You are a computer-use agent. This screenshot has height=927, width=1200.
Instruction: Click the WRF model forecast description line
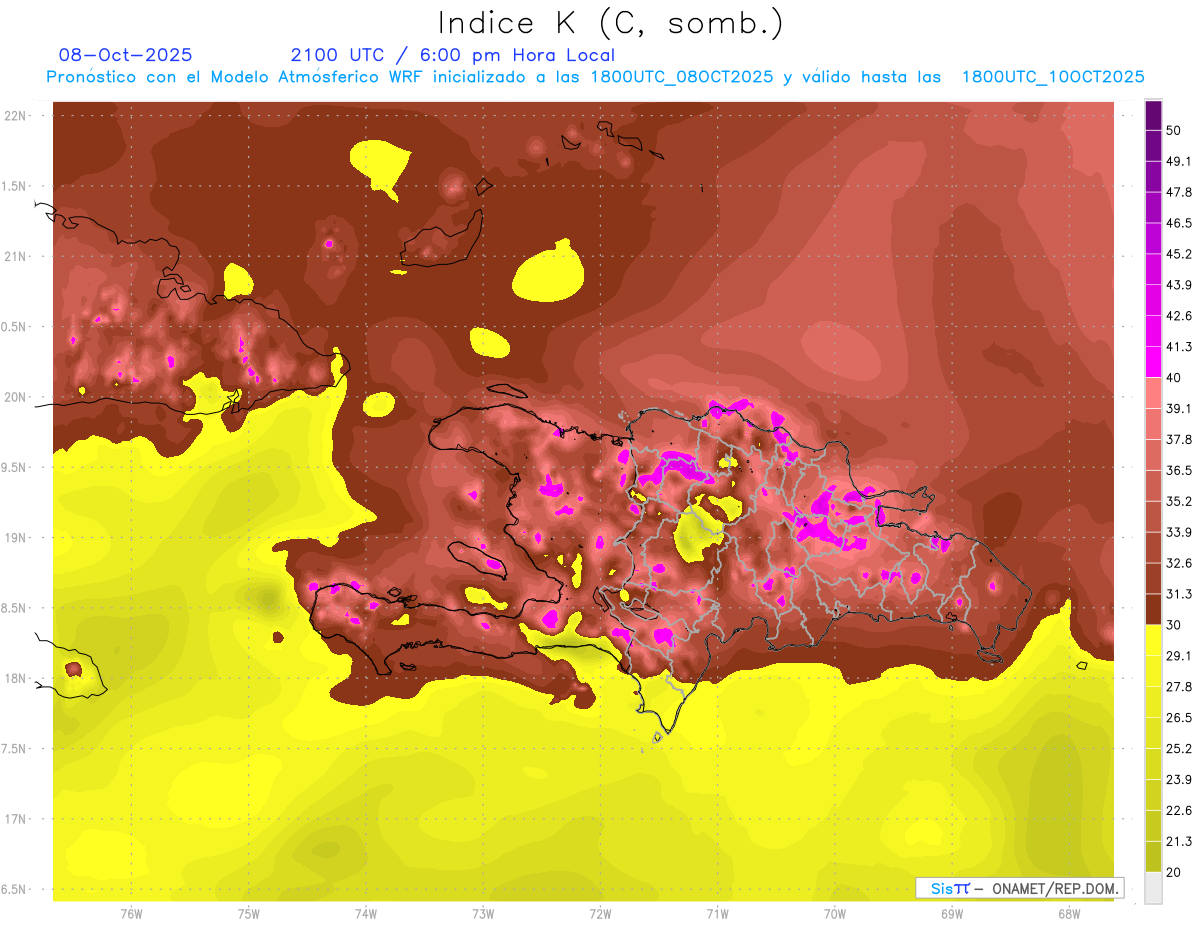(x=595, y=77)
